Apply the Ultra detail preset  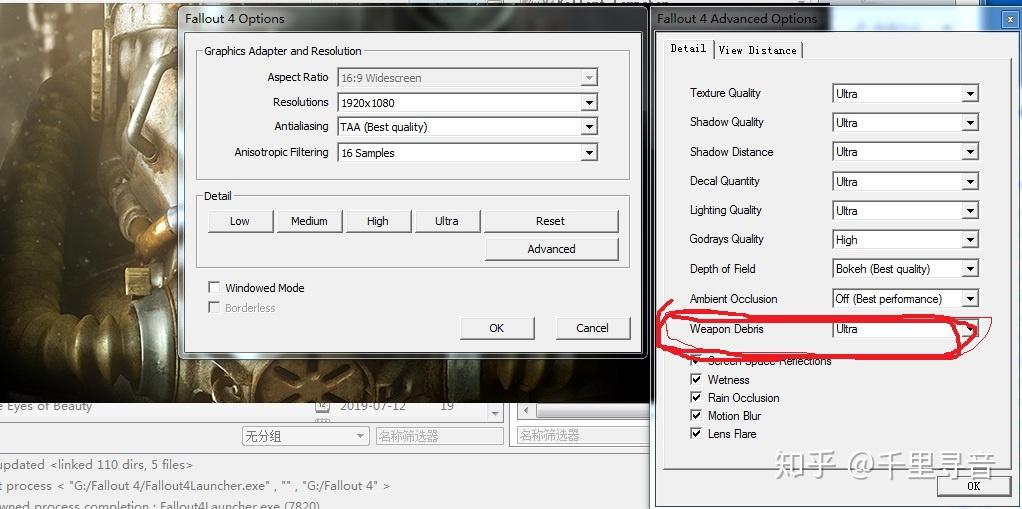pos(447,221)
